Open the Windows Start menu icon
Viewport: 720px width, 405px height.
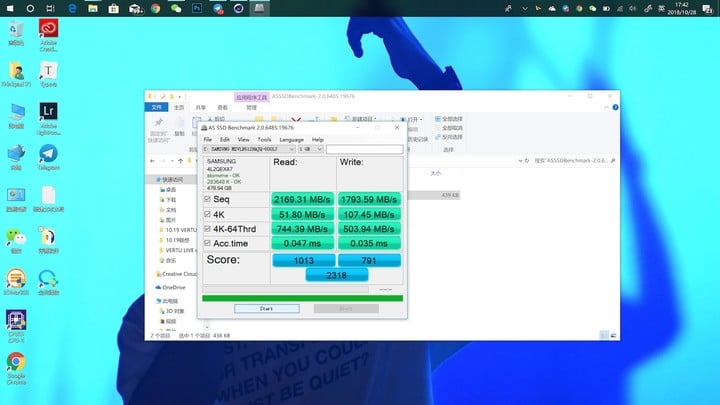point(10,8)
